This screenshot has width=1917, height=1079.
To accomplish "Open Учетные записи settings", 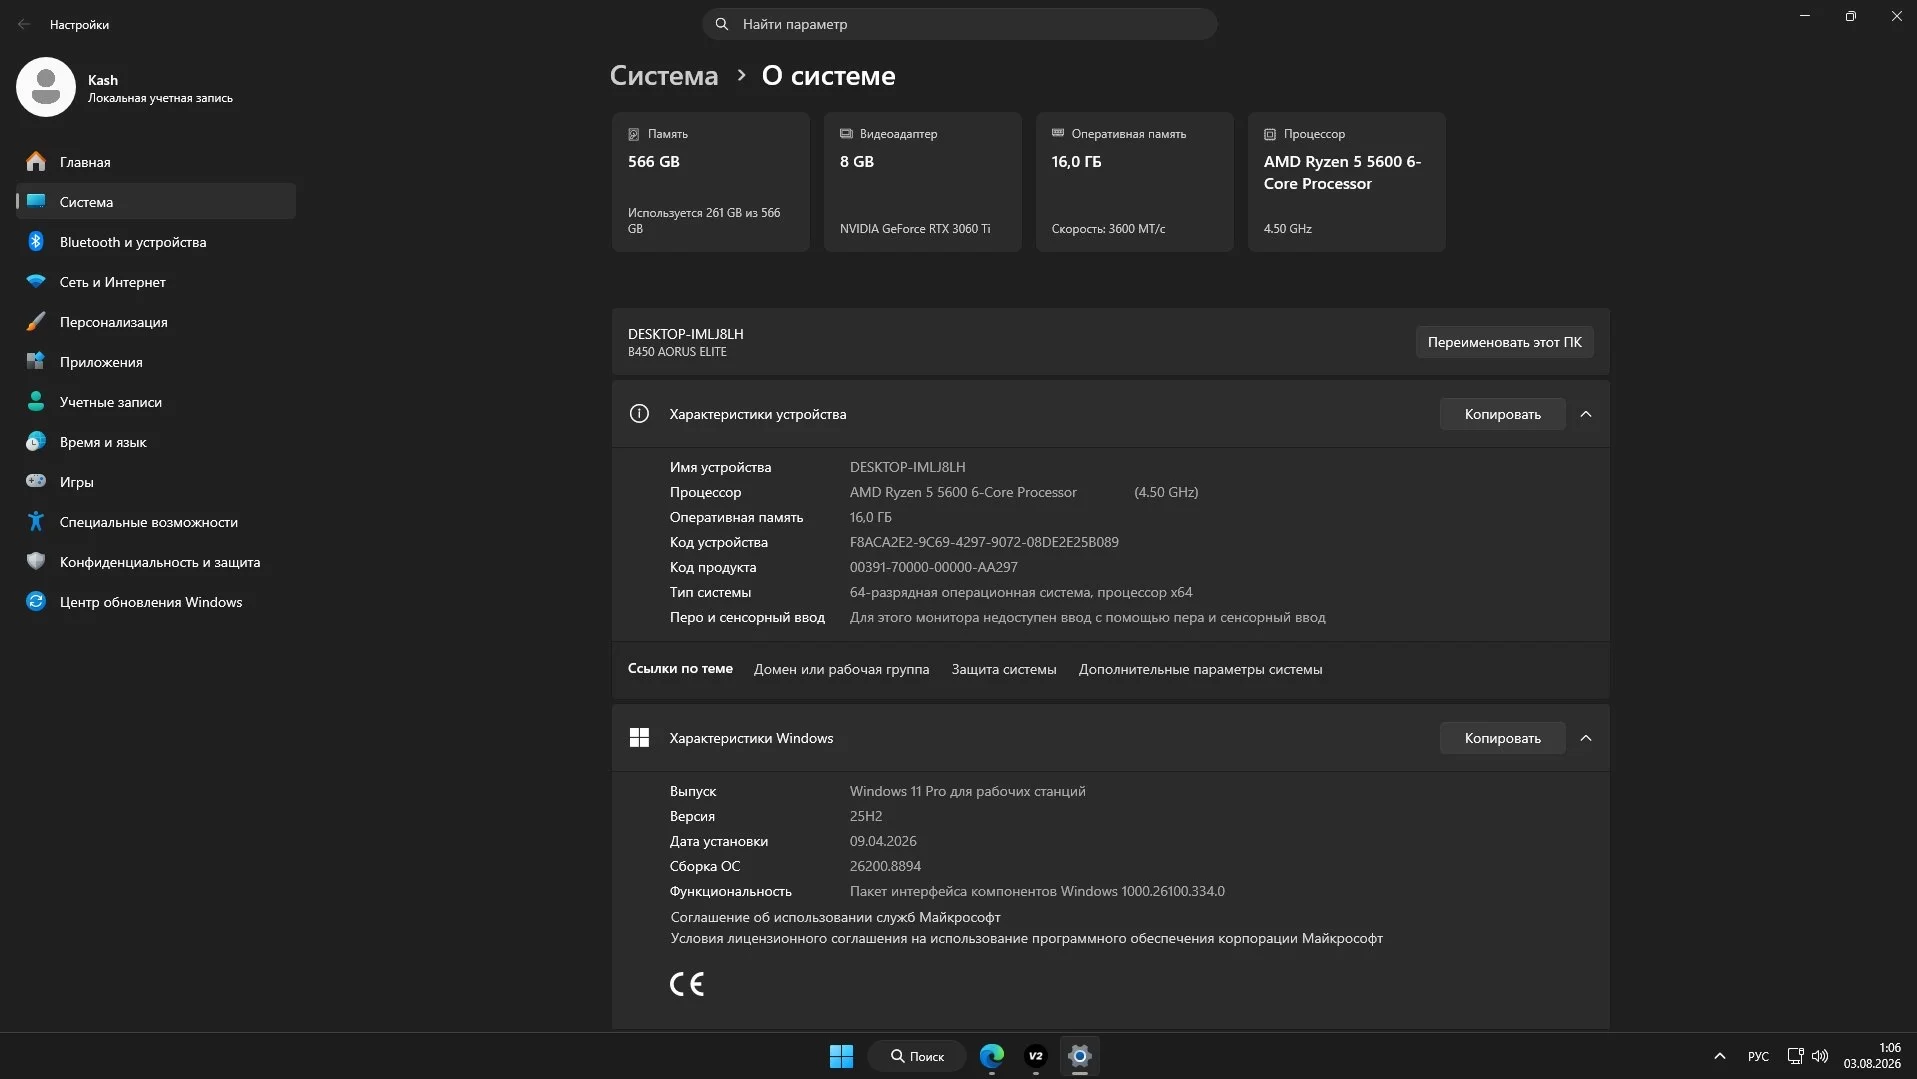I will click(156, 401).
